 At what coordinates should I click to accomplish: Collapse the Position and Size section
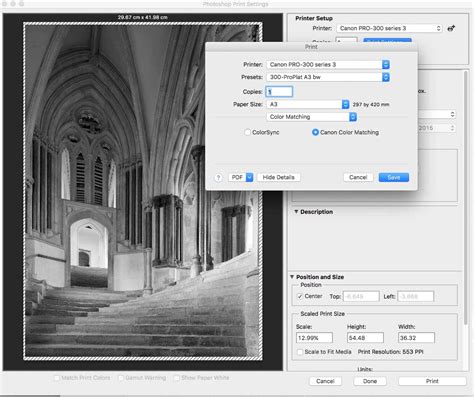coord(292,277)
